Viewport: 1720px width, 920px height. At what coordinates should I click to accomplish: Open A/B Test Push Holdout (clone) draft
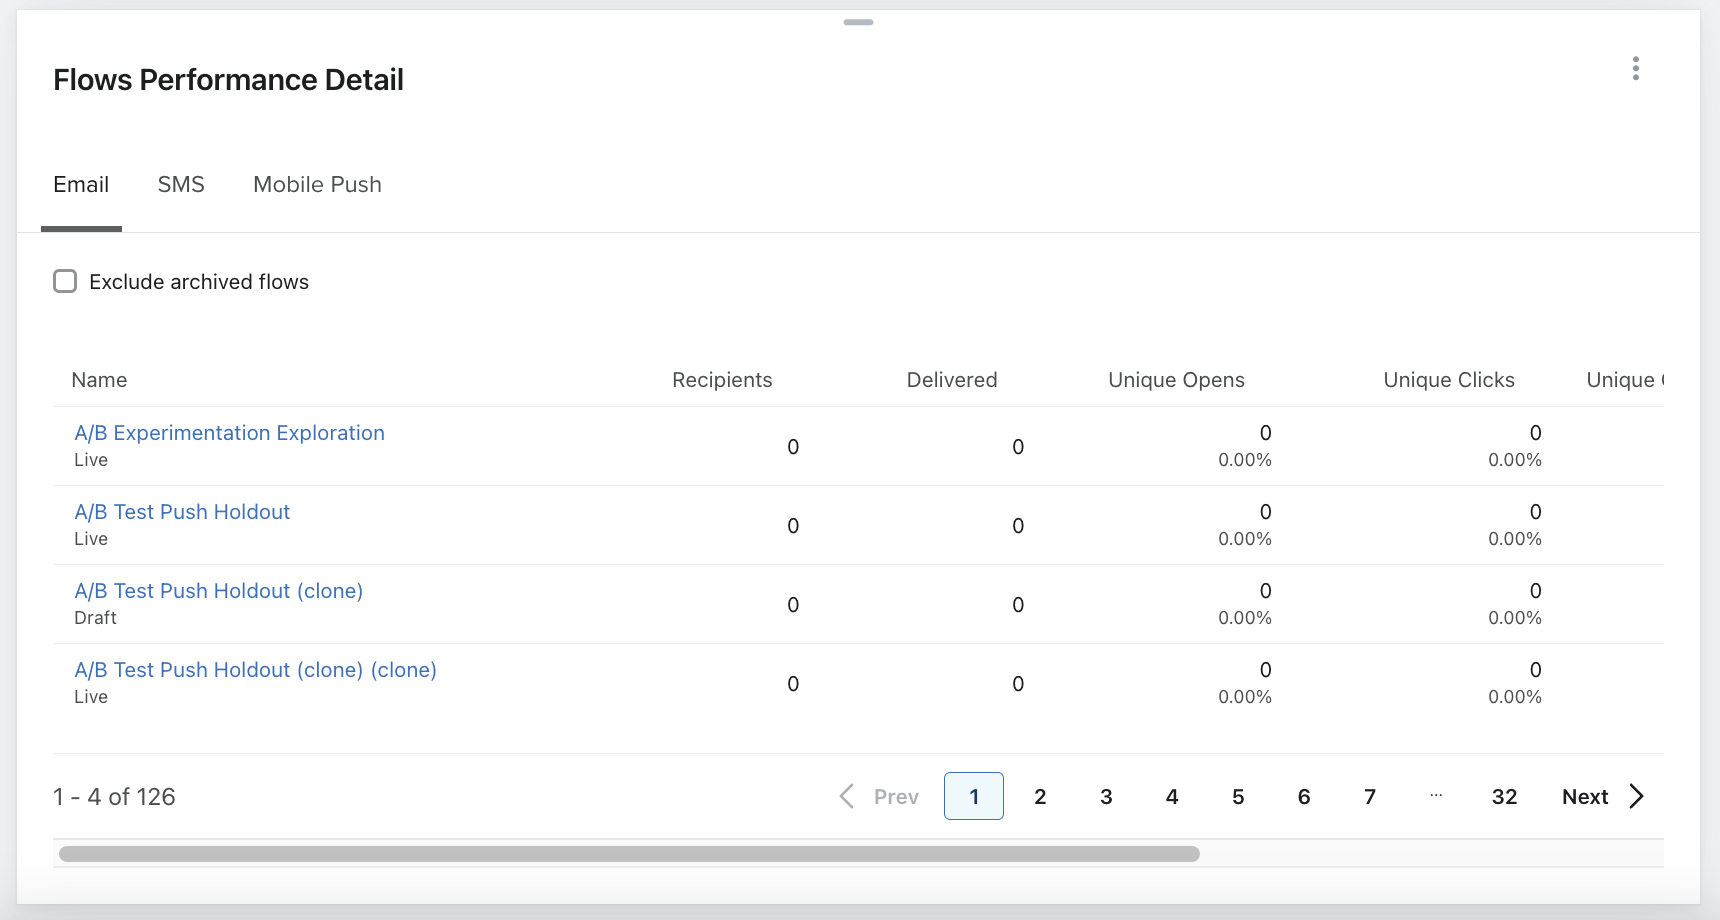[218, 591]
